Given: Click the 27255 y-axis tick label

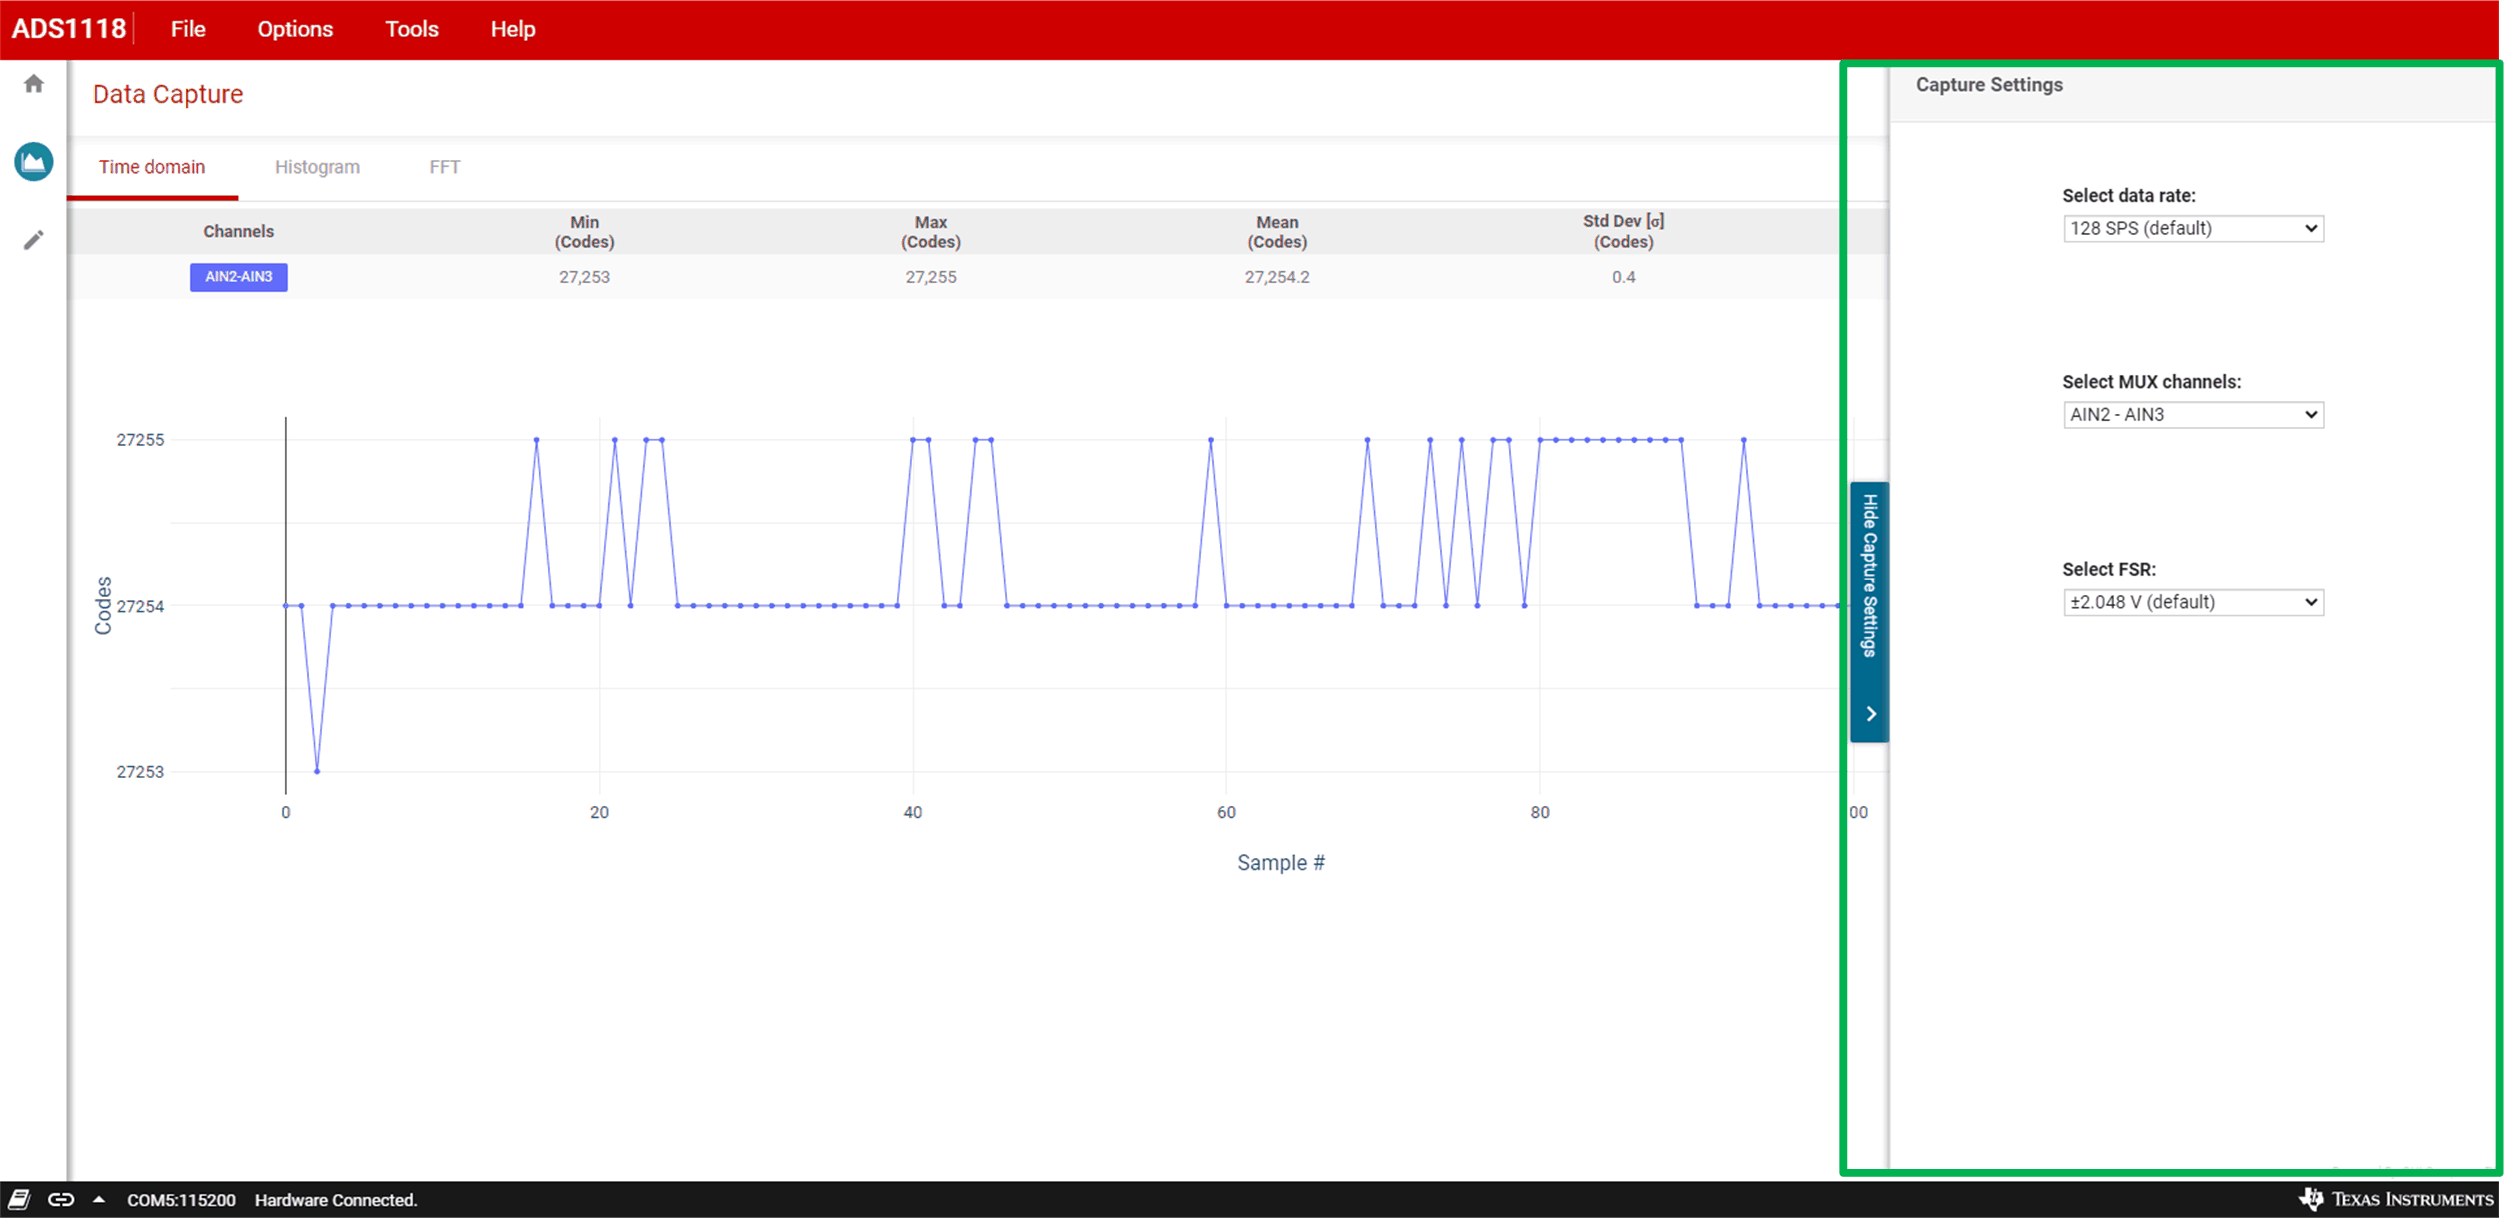Looking at the screenshot, I should [140, 440].
